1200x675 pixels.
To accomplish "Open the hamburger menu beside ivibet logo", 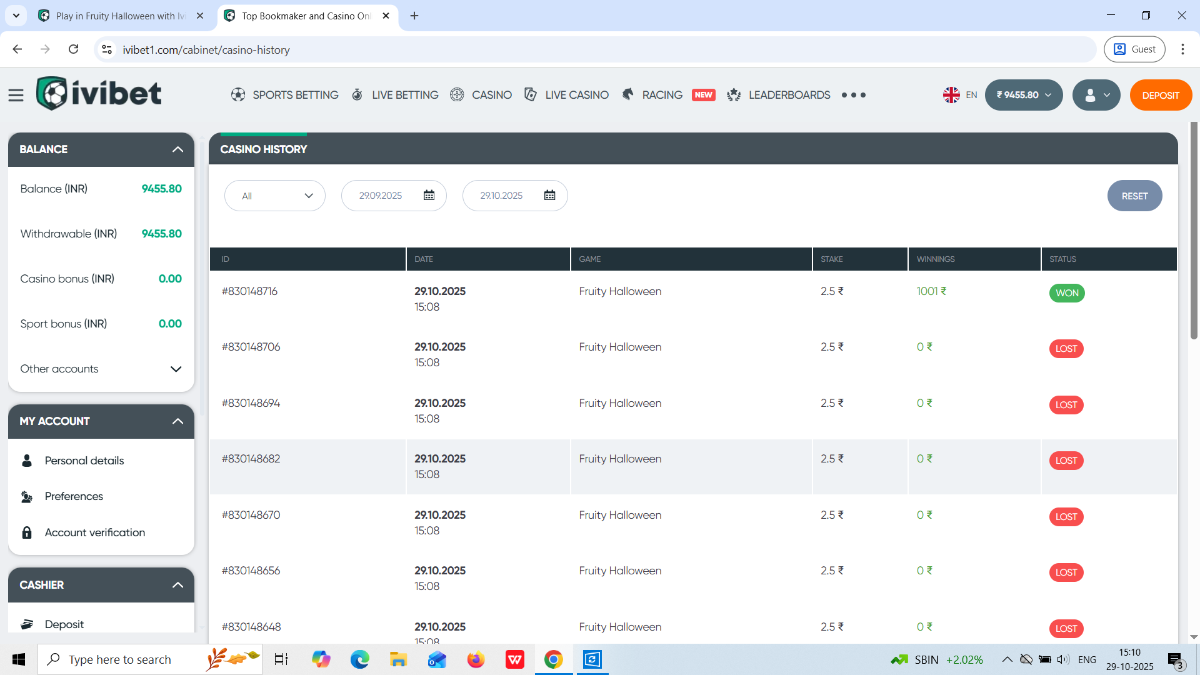I will click(15, 95).
